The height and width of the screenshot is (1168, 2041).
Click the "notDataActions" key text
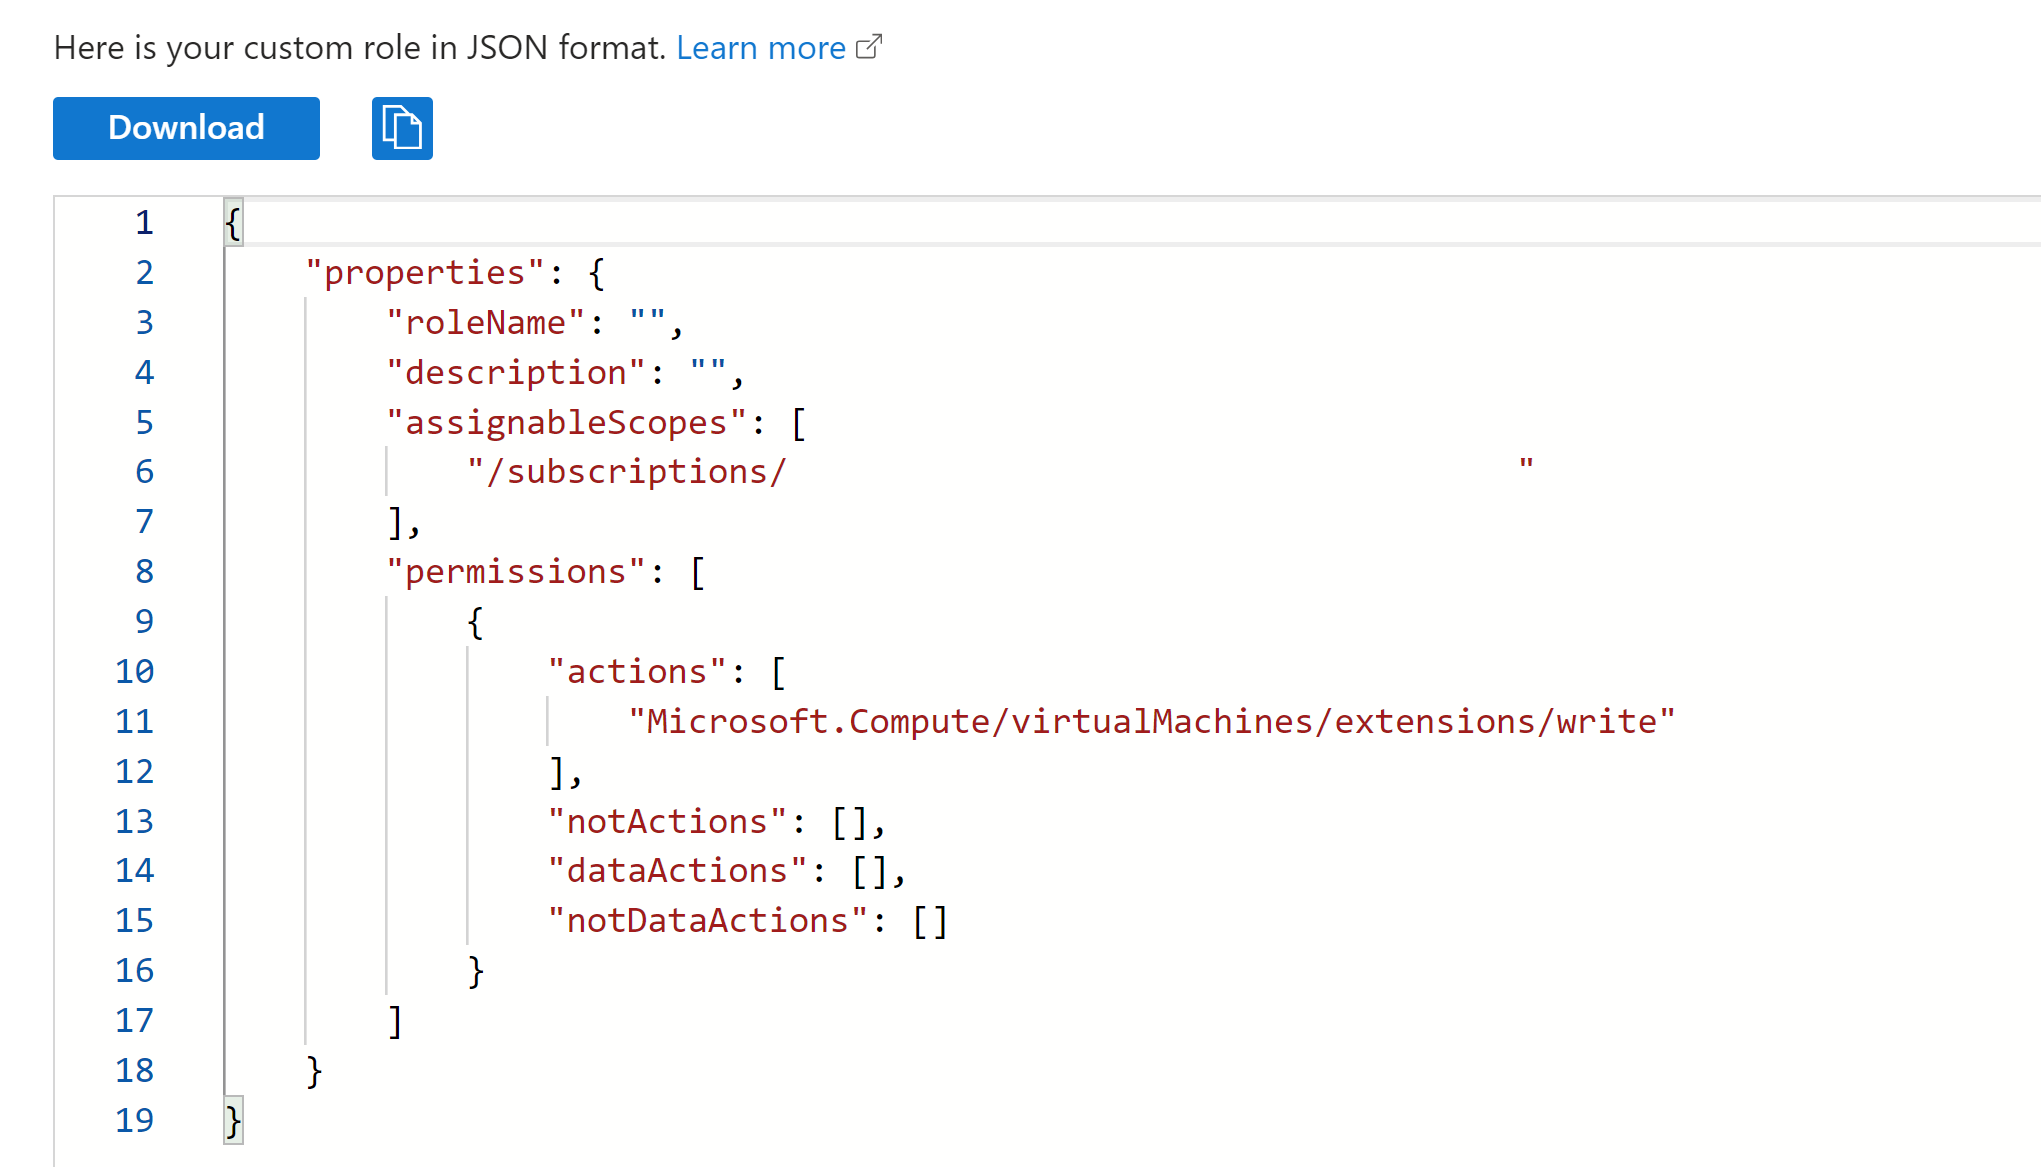707,920
